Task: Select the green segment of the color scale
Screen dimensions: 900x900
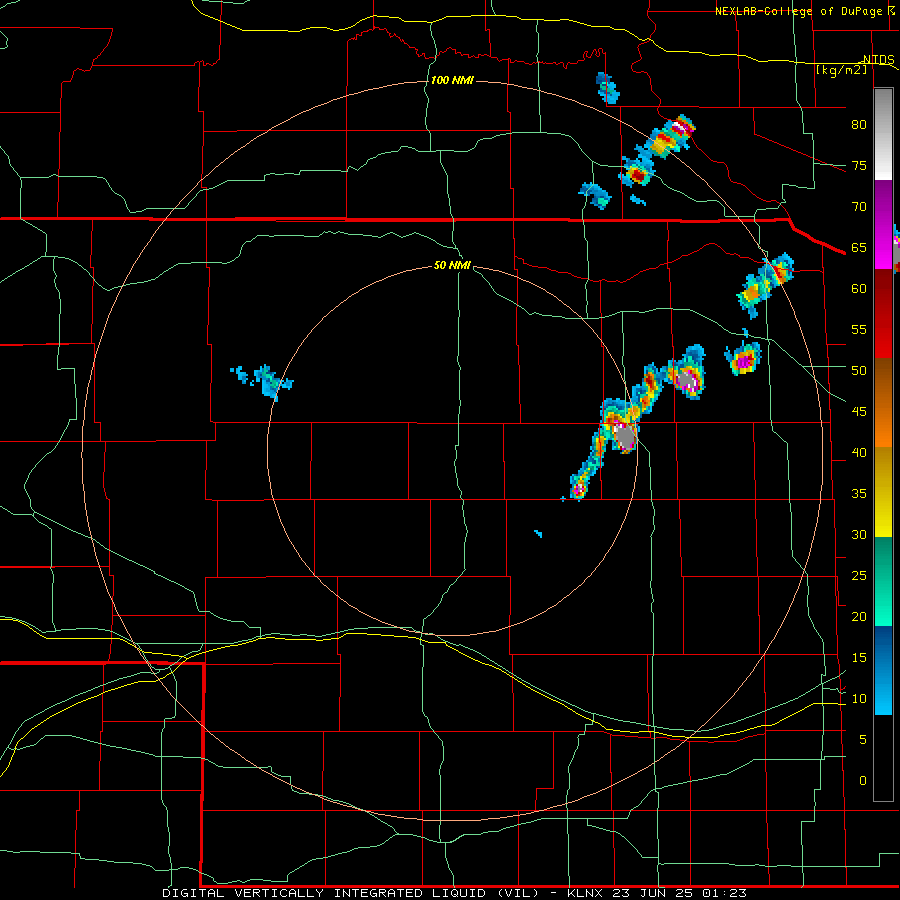Action: (x=883, y=581)
